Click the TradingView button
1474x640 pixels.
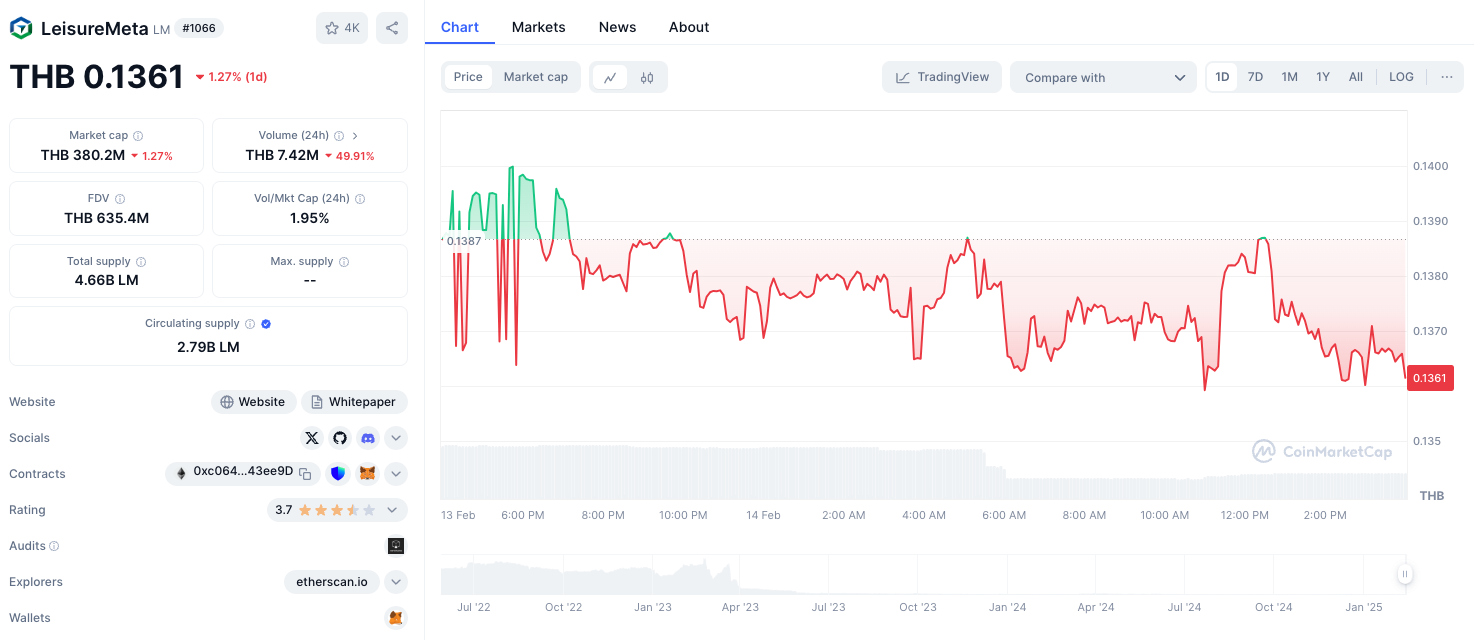pos(942,77)
